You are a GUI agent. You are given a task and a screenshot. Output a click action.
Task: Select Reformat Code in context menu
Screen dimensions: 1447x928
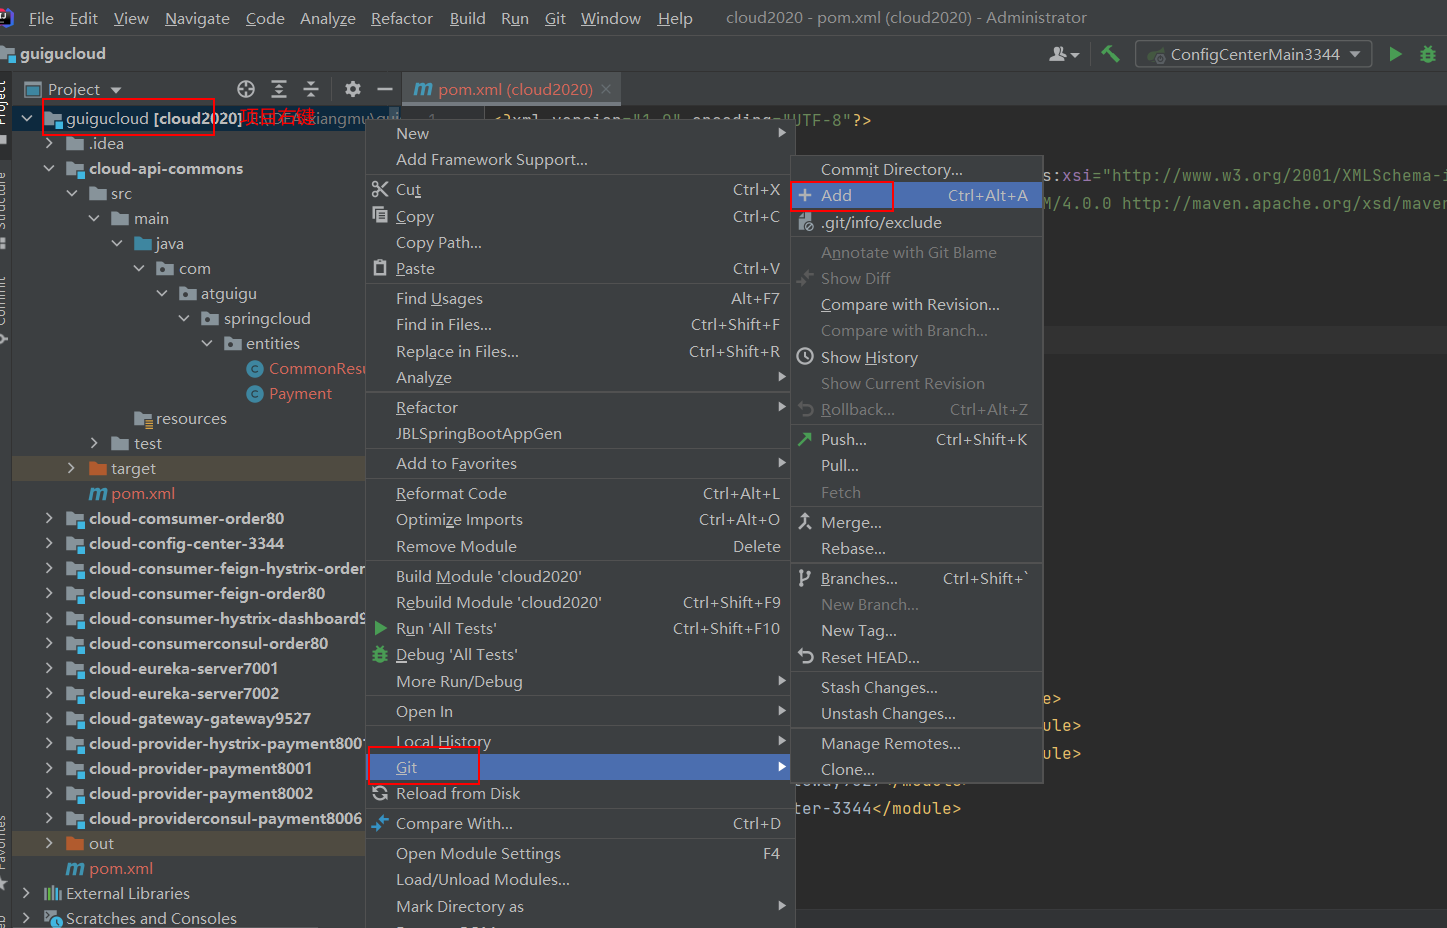click(580, 493)
